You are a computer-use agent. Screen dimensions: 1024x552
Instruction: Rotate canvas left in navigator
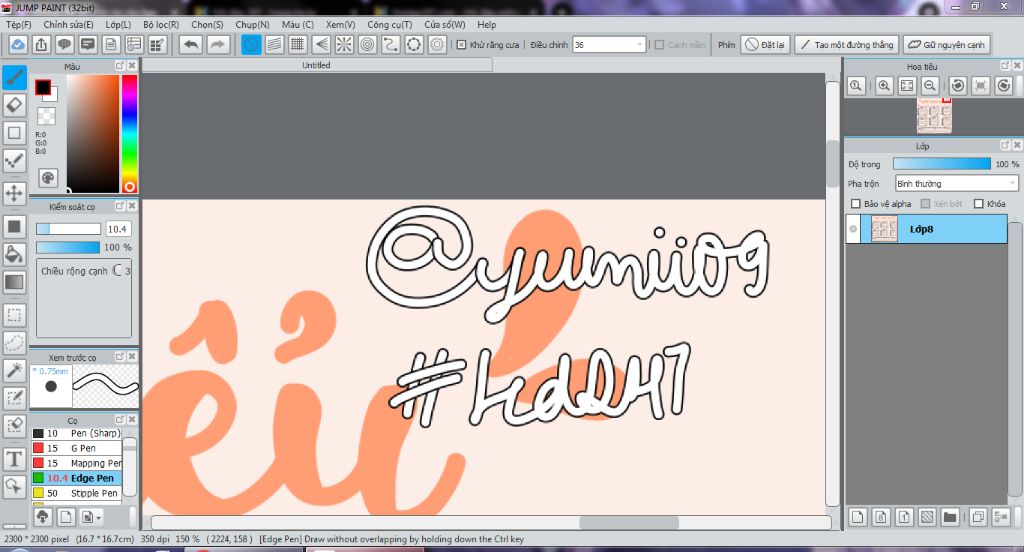(958, 86)
